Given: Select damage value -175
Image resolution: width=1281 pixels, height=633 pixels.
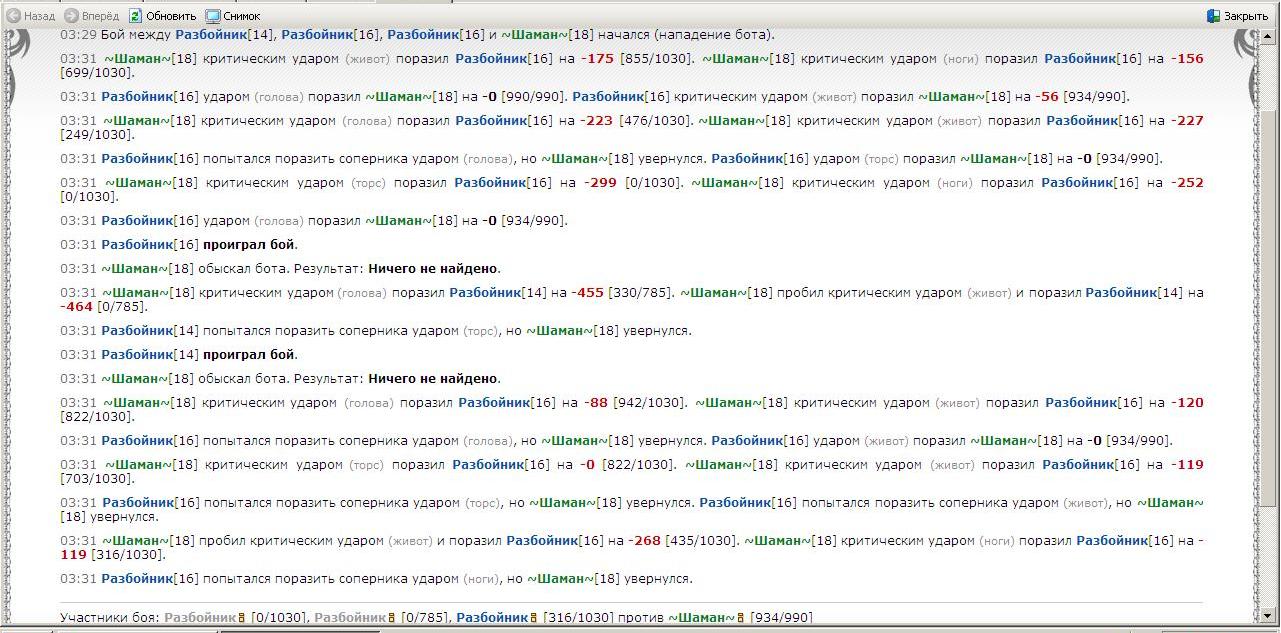Looking at the screenshot, I should [598, 58].
